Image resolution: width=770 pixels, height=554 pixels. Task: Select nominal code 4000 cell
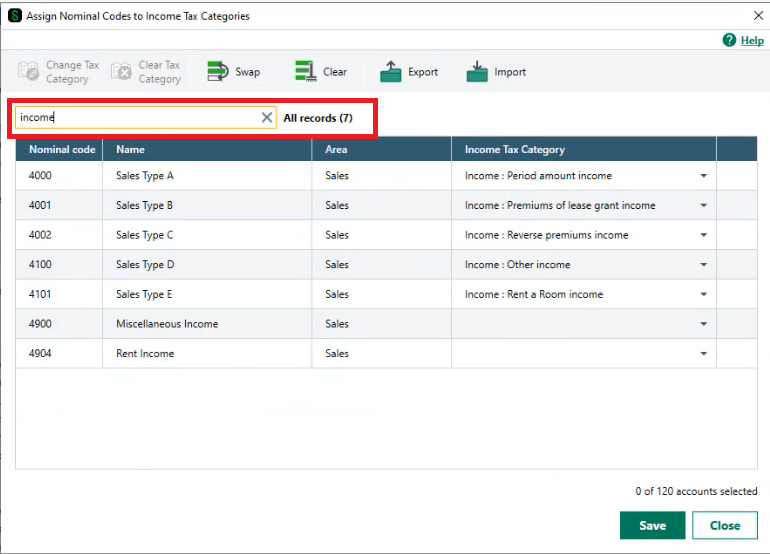[x=59, y=176]
